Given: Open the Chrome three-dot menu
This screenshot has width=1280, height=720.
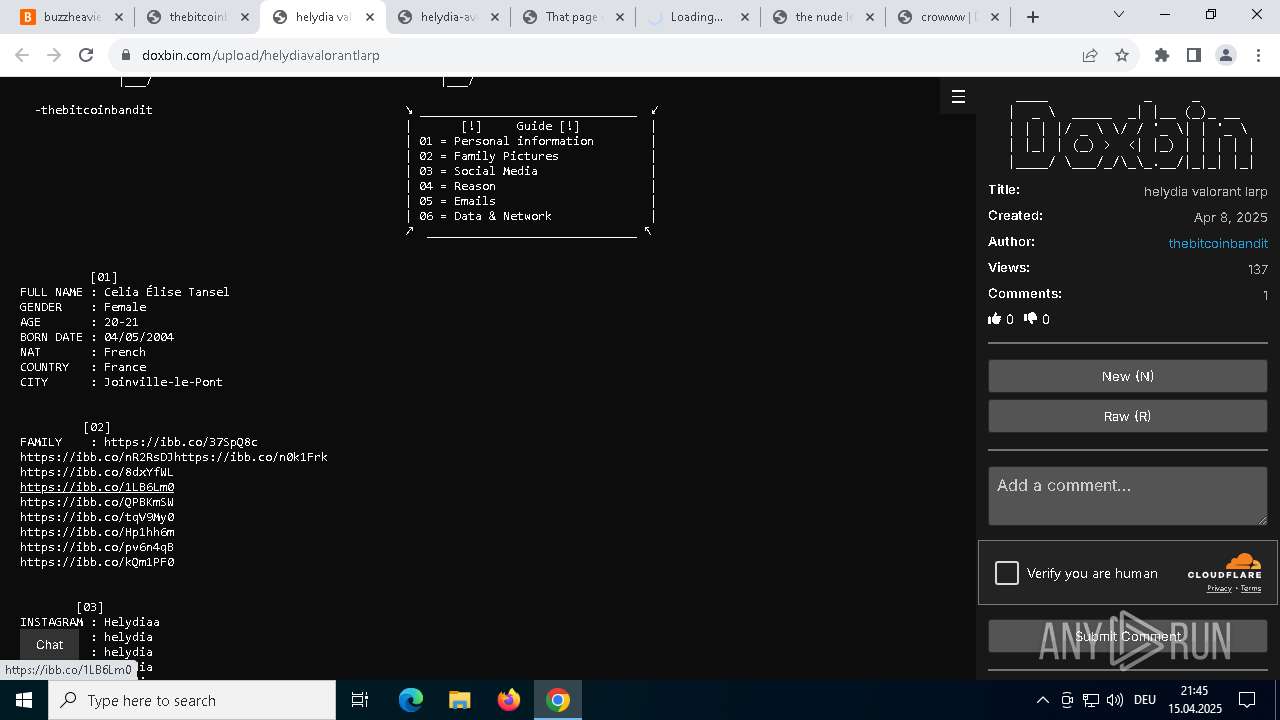Looking at the screenshot, I should pyautogui.click(x=1258, y=56).
